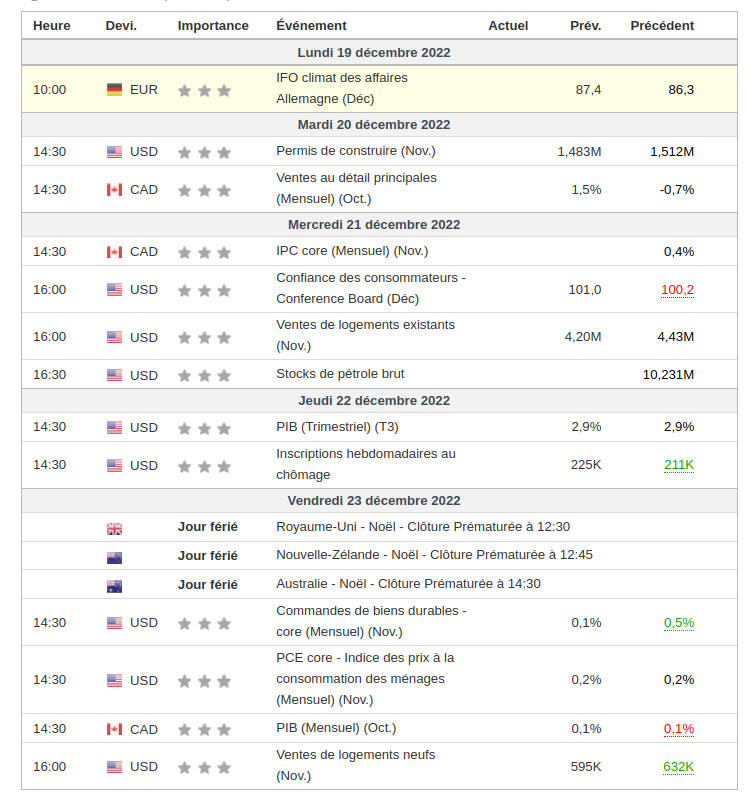This screenshot has width=753, height=808.
Task: Click the Précédent column header
Action: 662,26
